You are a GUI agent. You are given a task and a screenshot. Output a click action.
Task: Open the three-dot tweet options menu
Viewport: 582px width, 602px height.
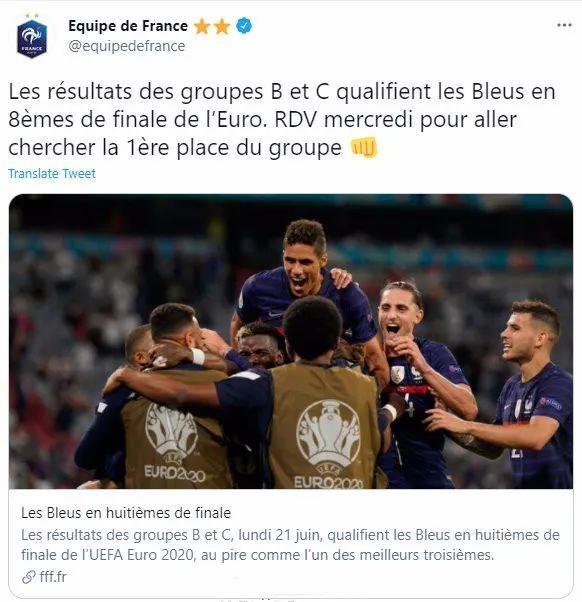click(x=564, y=25)
